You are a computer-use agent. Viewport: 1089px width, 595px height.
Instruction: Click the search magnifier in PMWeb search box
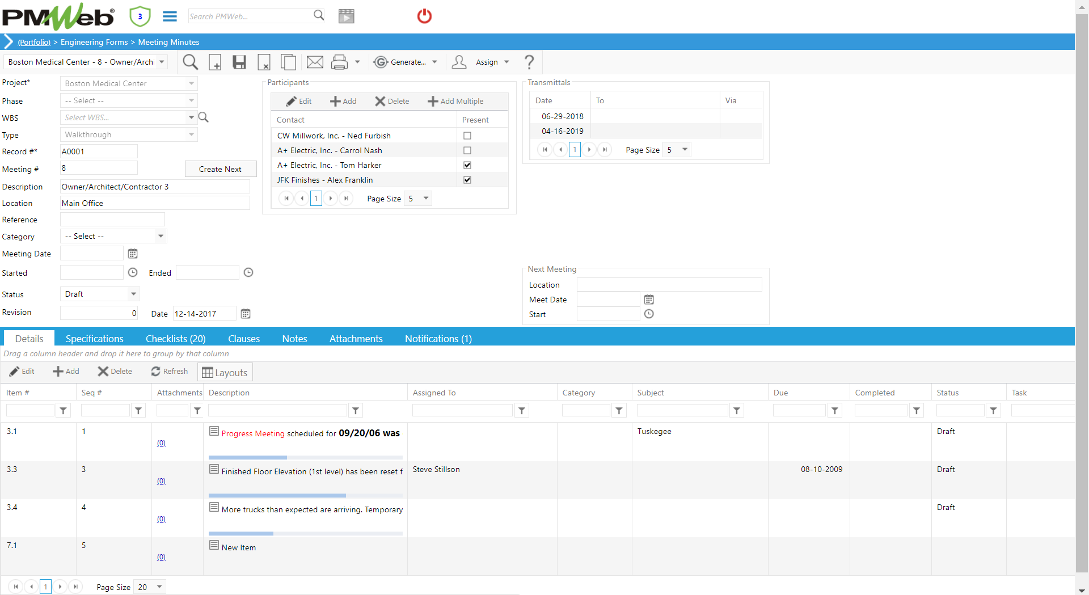pos(319,15)
